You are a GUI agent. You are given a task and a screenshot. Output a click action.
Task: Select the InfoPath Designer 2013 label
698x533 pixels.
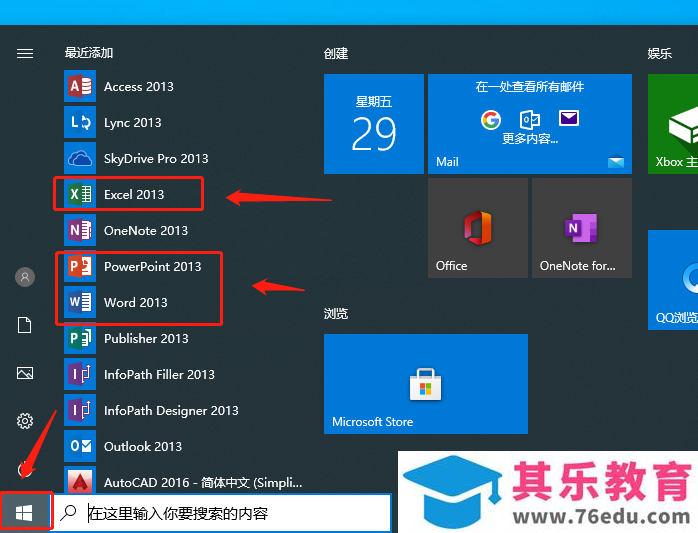tap(171, 411)
